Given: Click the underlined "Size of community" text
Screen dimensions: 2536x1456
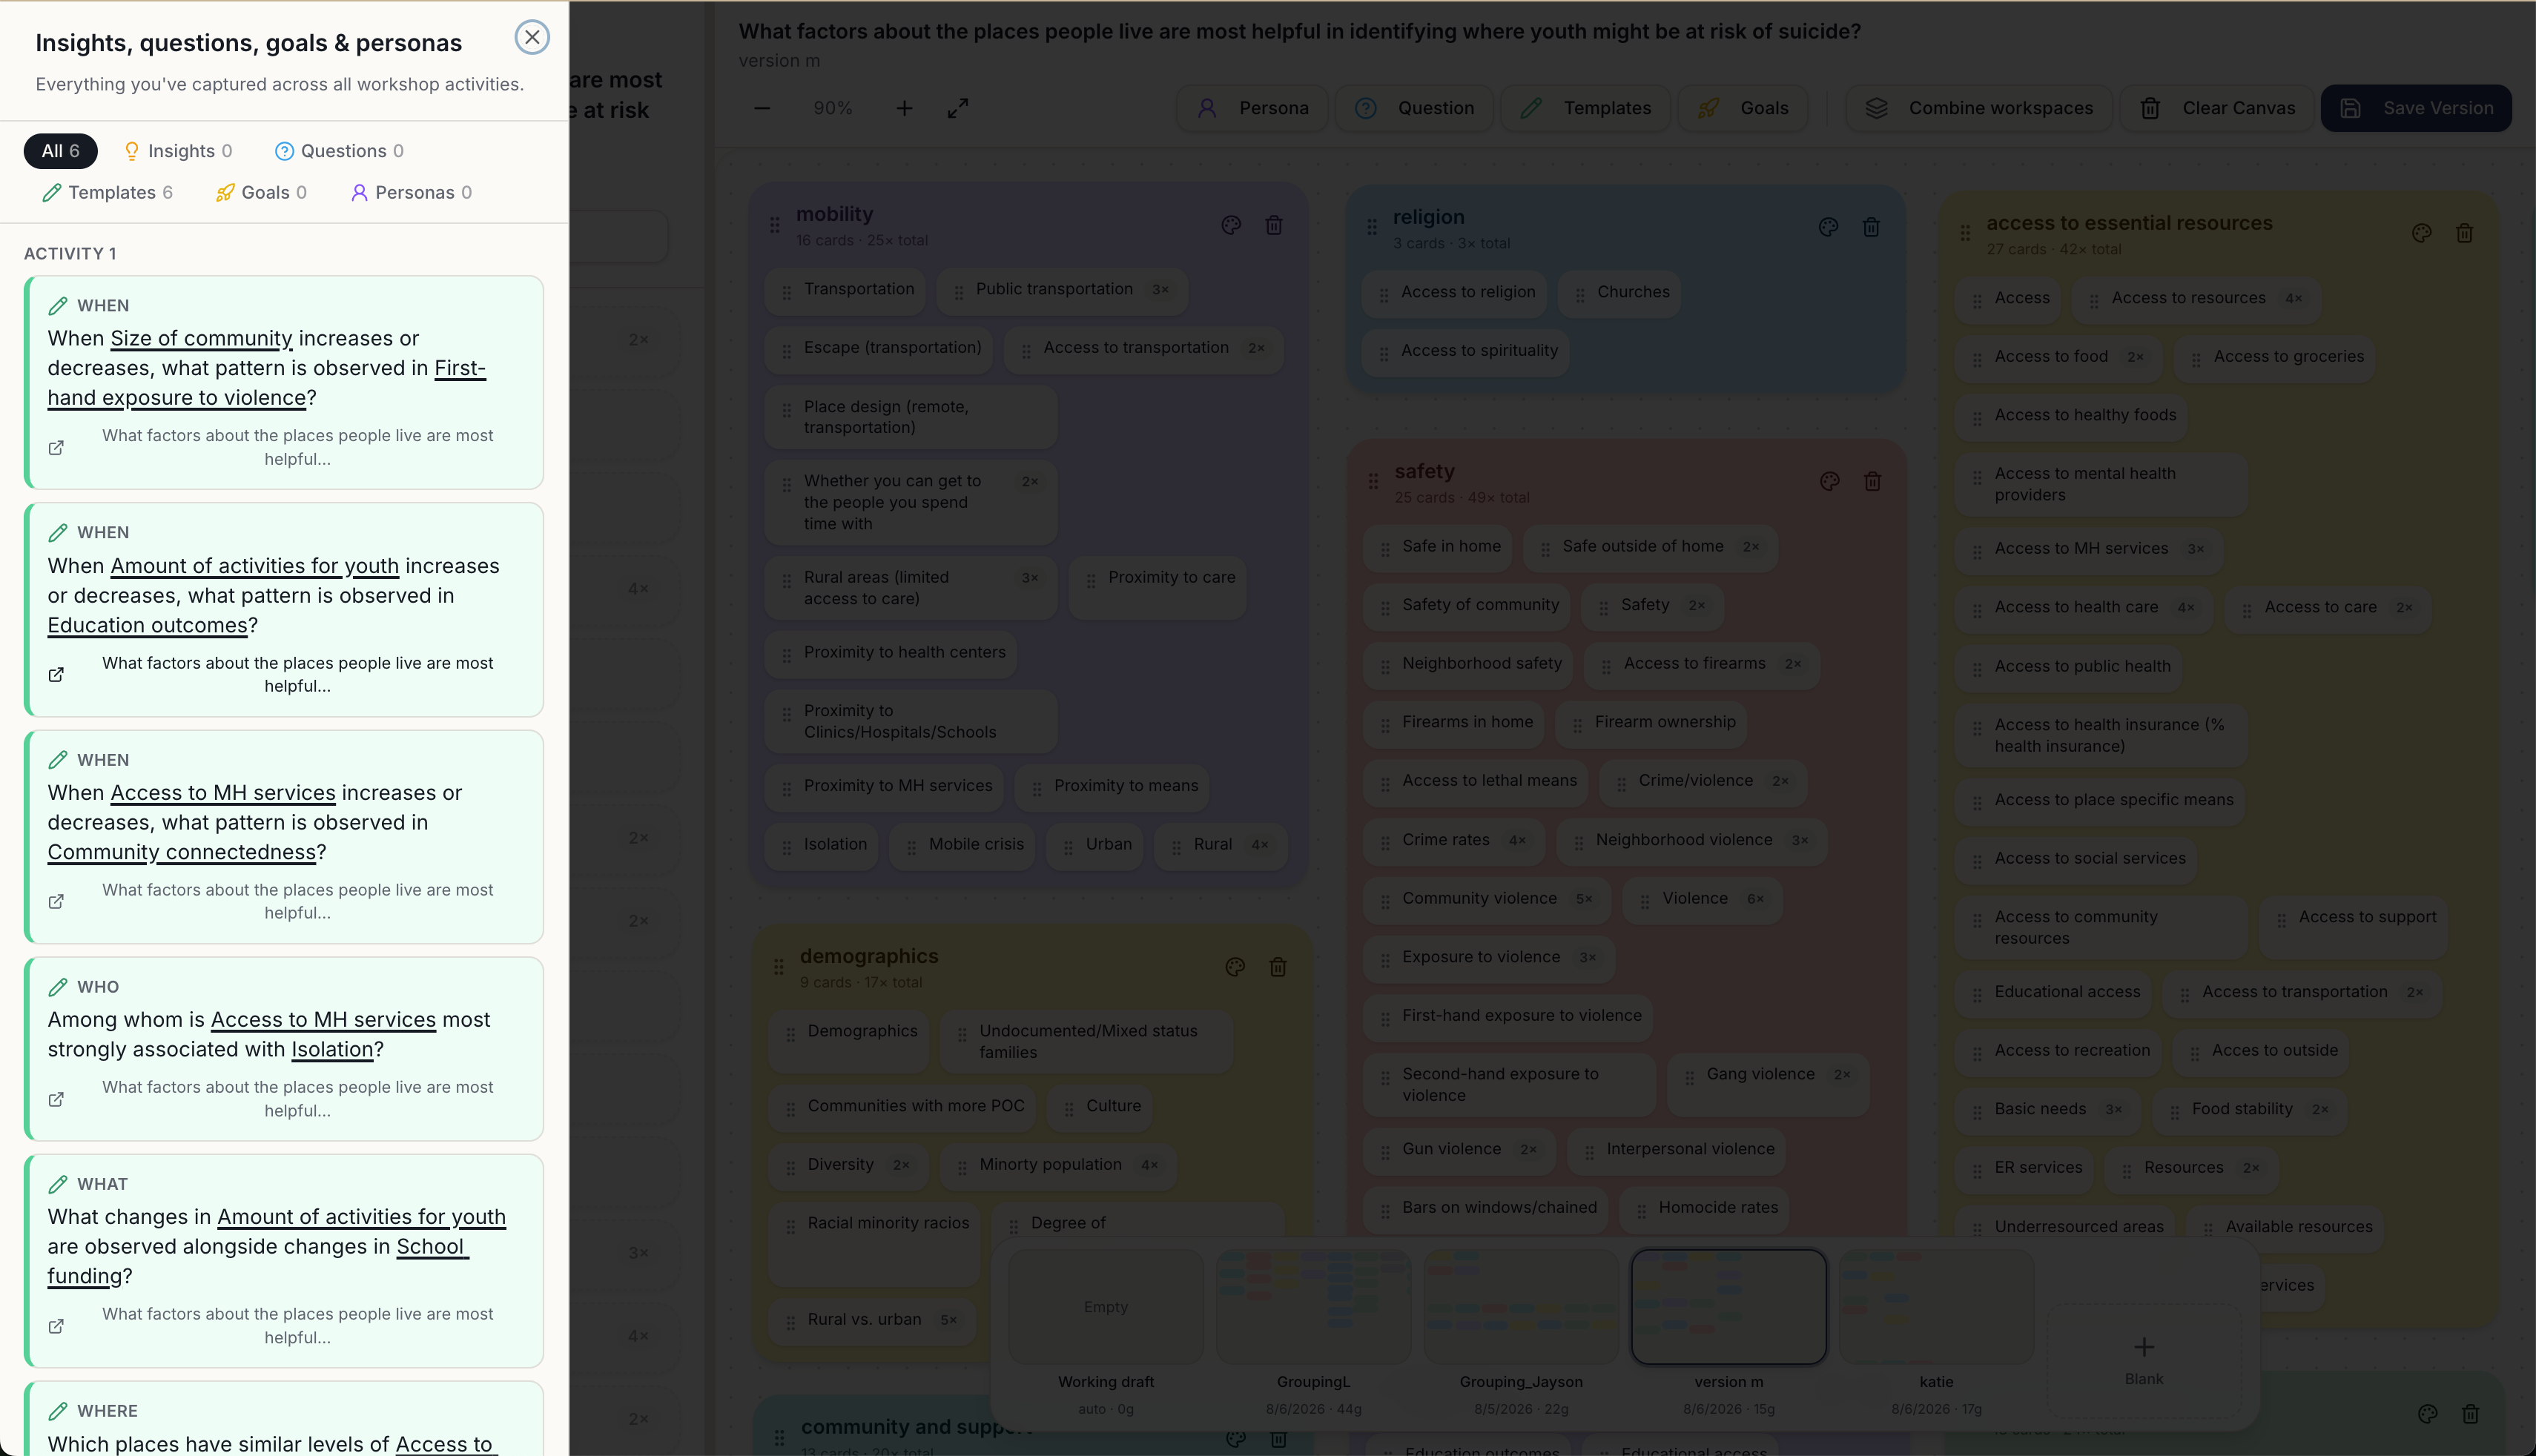Looking at the screenshot, I should click(201, 339).
